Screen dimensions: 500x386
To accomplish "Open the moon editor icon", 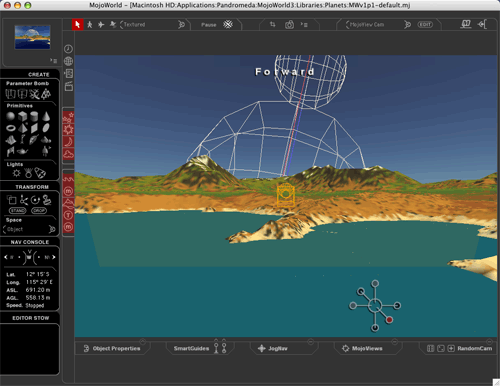I will [x=68, y=142].
